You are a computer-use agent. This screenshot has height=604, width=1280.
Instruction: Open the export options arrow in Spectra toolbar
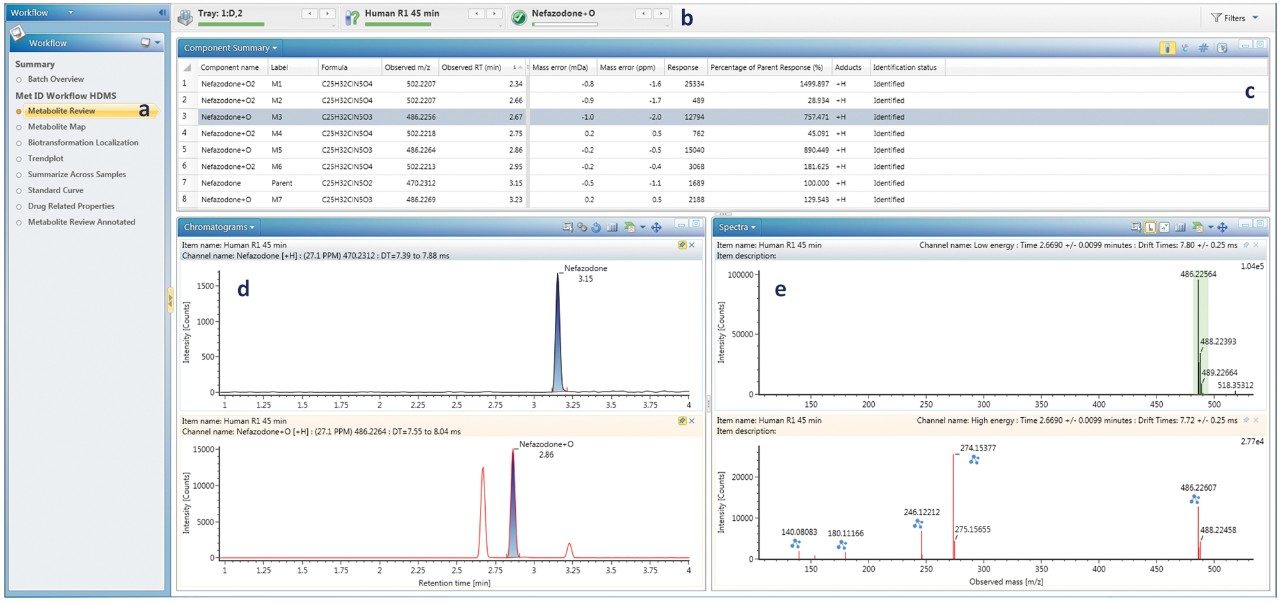click(x=1211, y=228)
